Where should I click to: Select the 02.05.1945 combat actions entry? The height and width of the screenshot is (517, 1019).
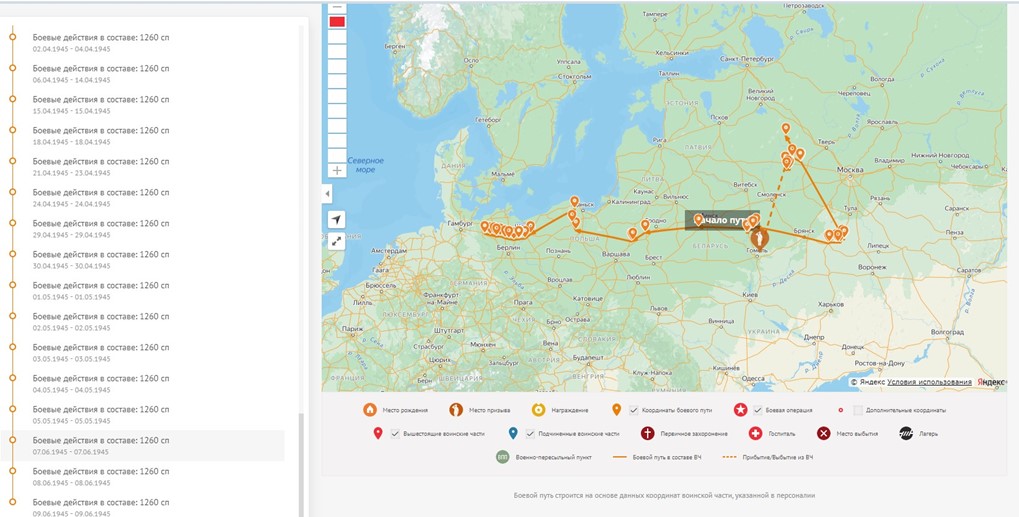[x=100, y=321]
